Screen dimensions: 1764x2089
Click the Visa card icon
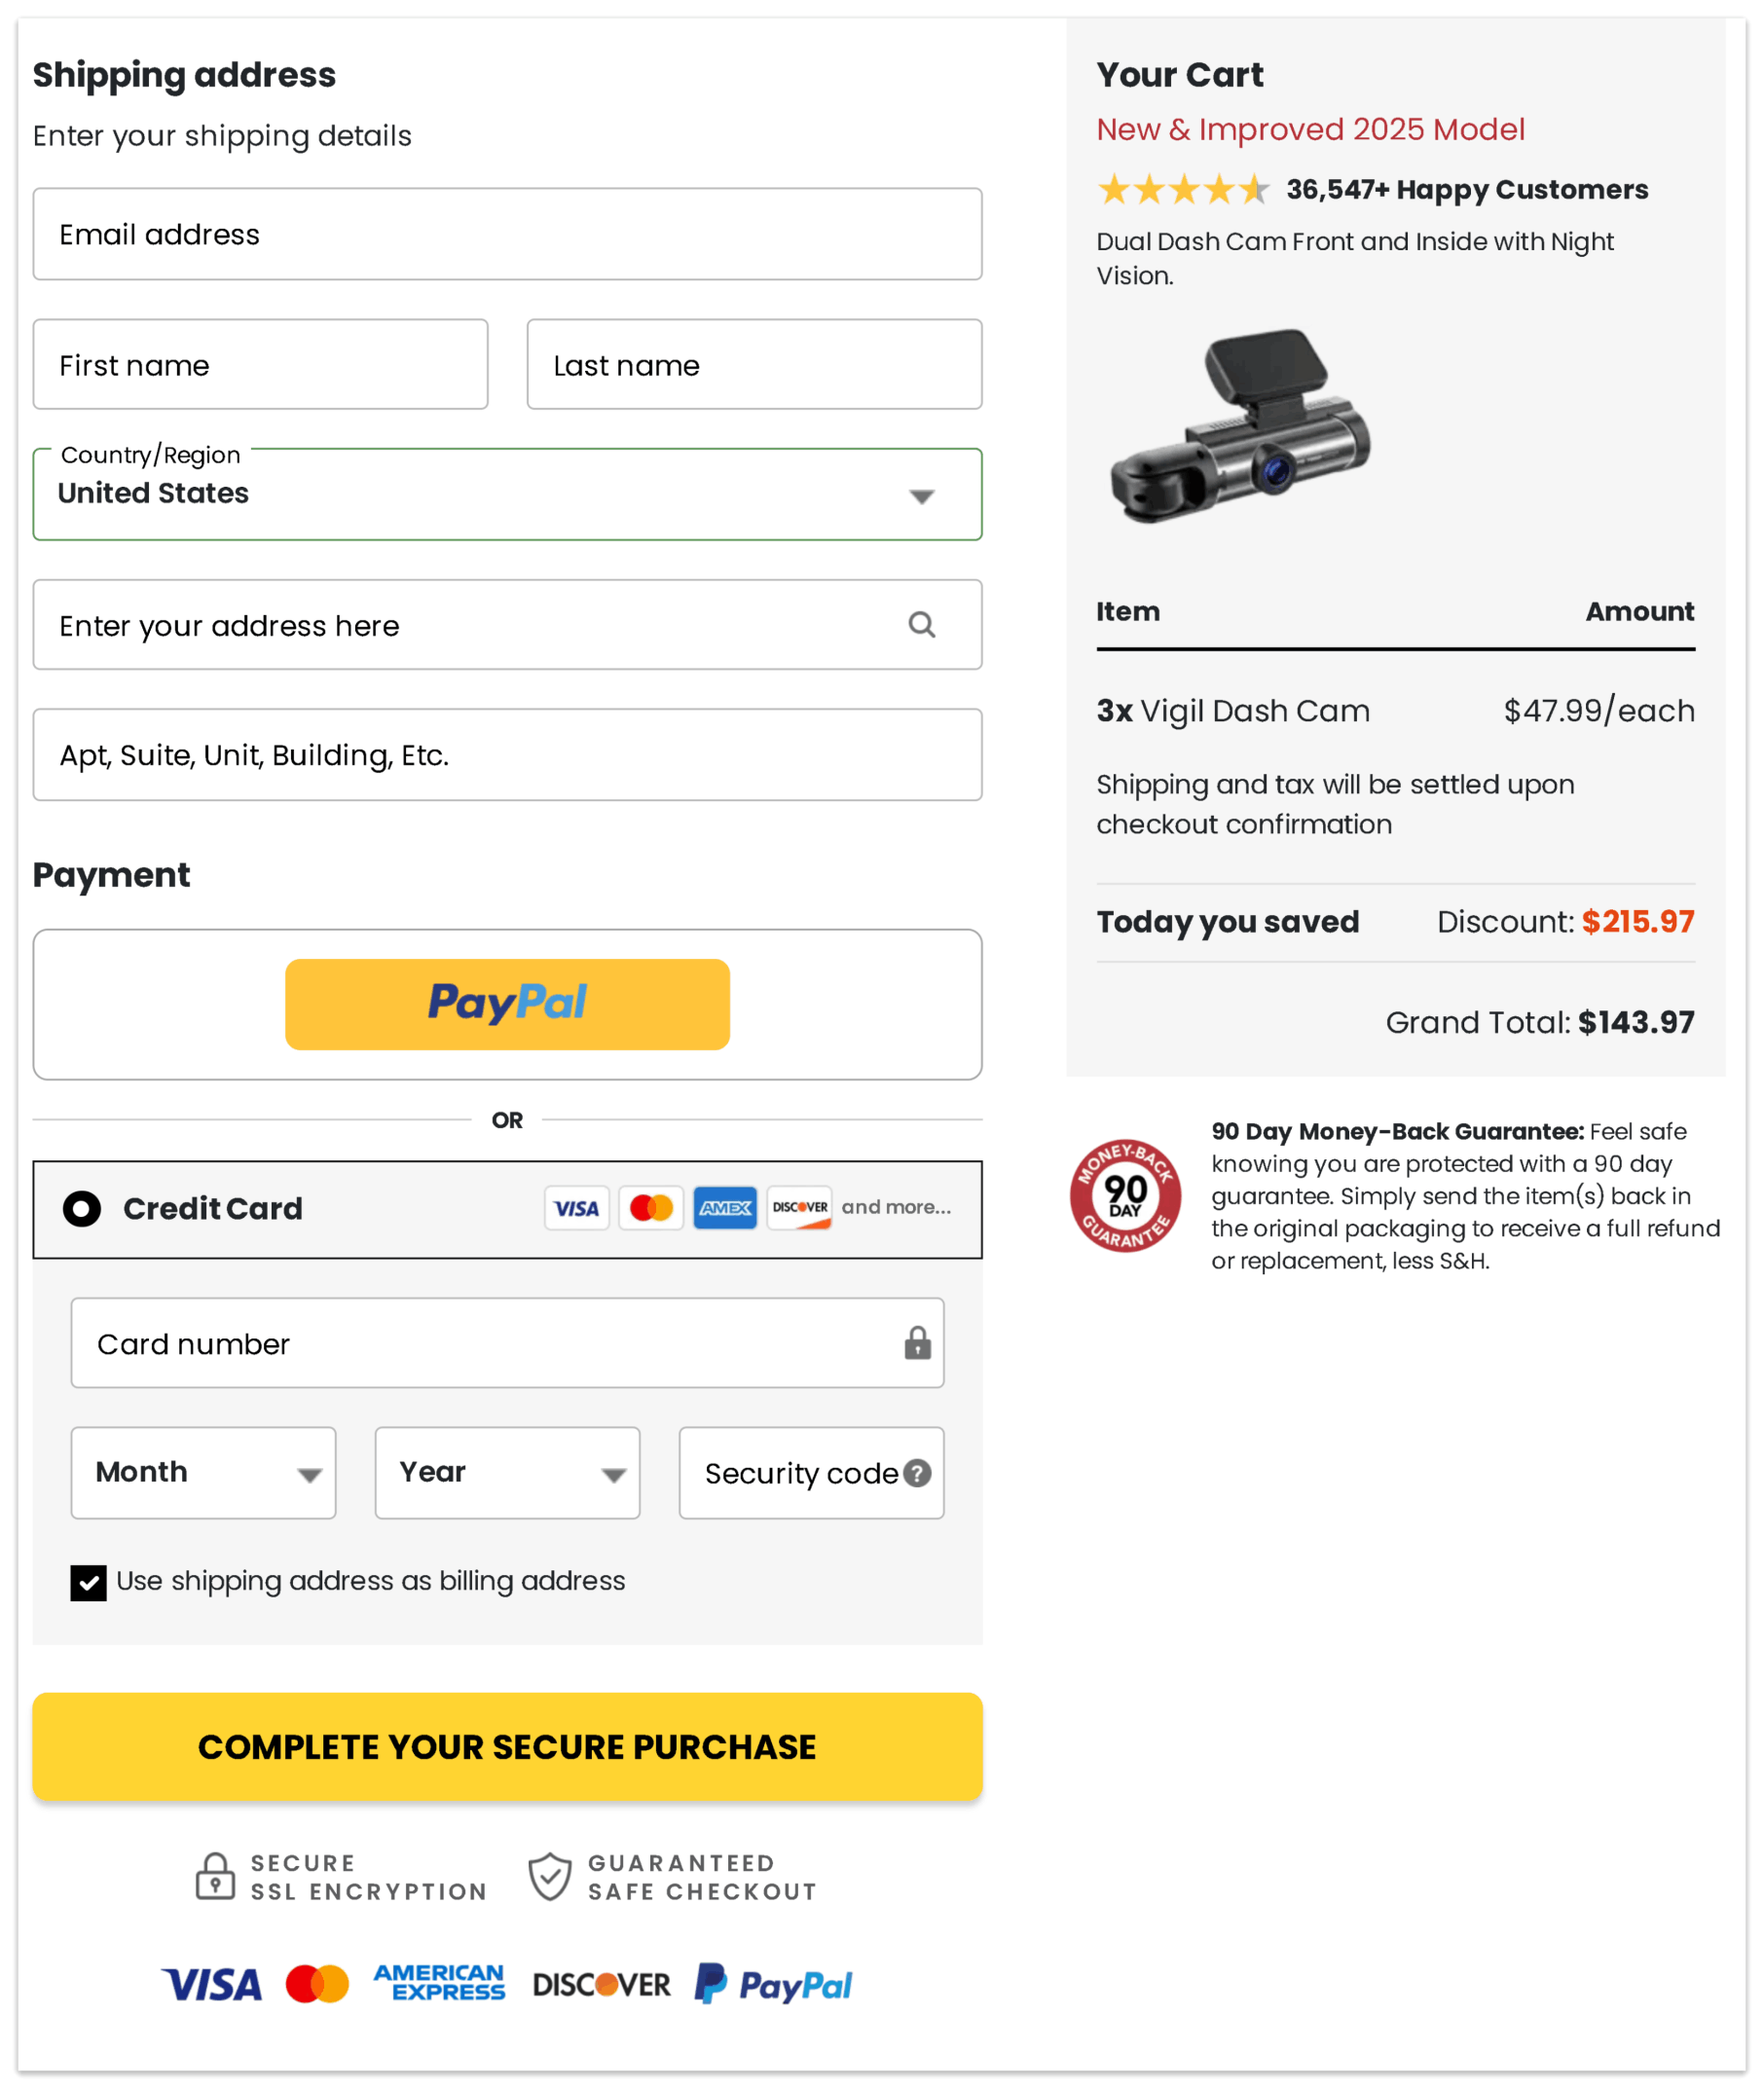point(577,1208)
